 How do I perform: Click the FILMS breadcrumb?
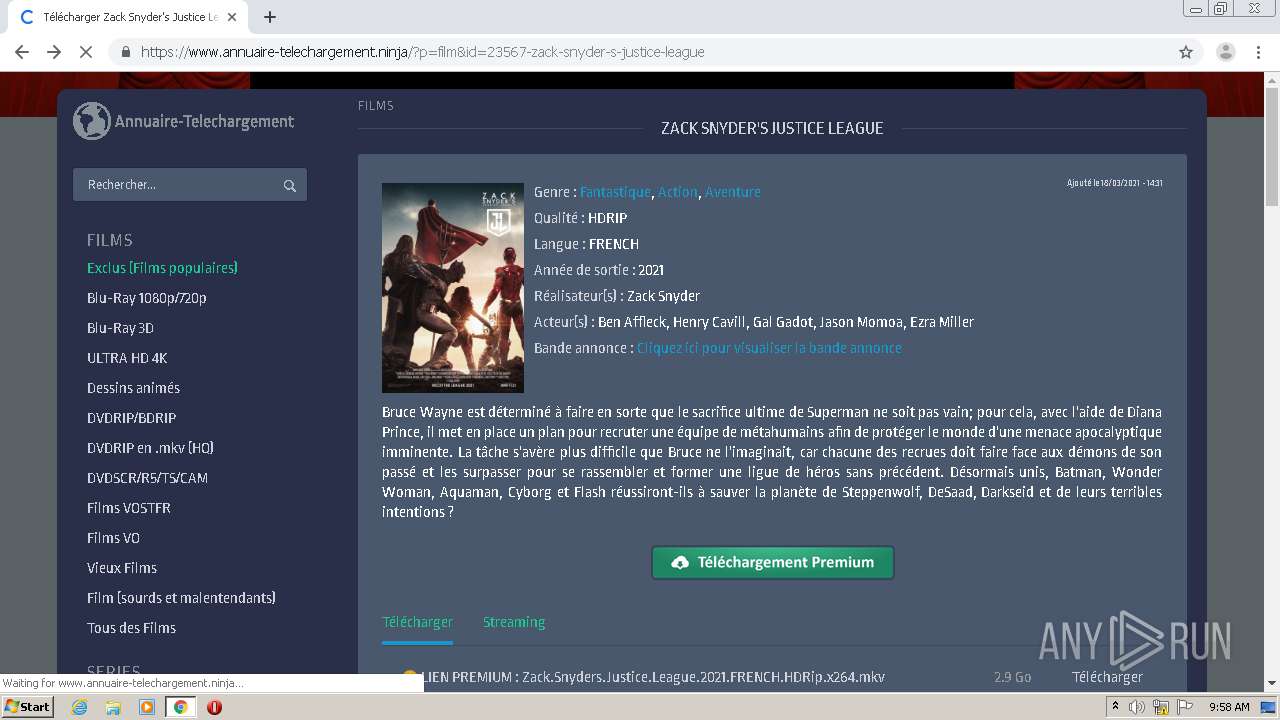(376, 106)
